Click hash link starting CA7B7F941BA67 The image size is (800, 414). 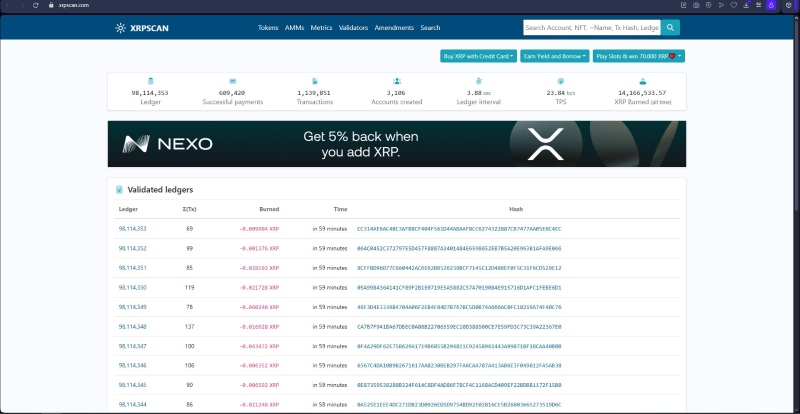pos(459,327)
